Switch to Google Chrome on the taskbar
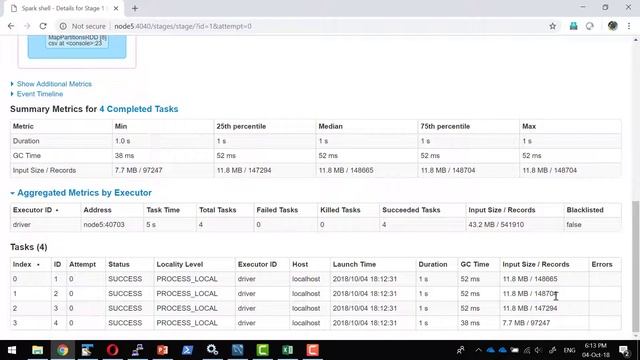The height and width of the screenshot is (360, 640). click(x=62, y=350)
